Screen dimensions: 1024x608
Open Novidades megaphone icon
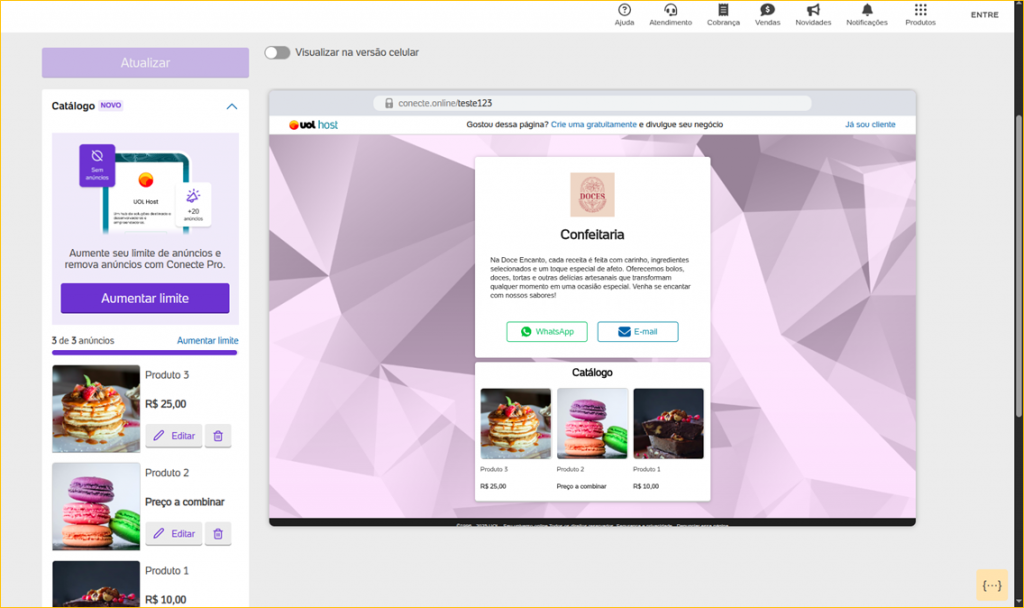[x=813, y=10]
